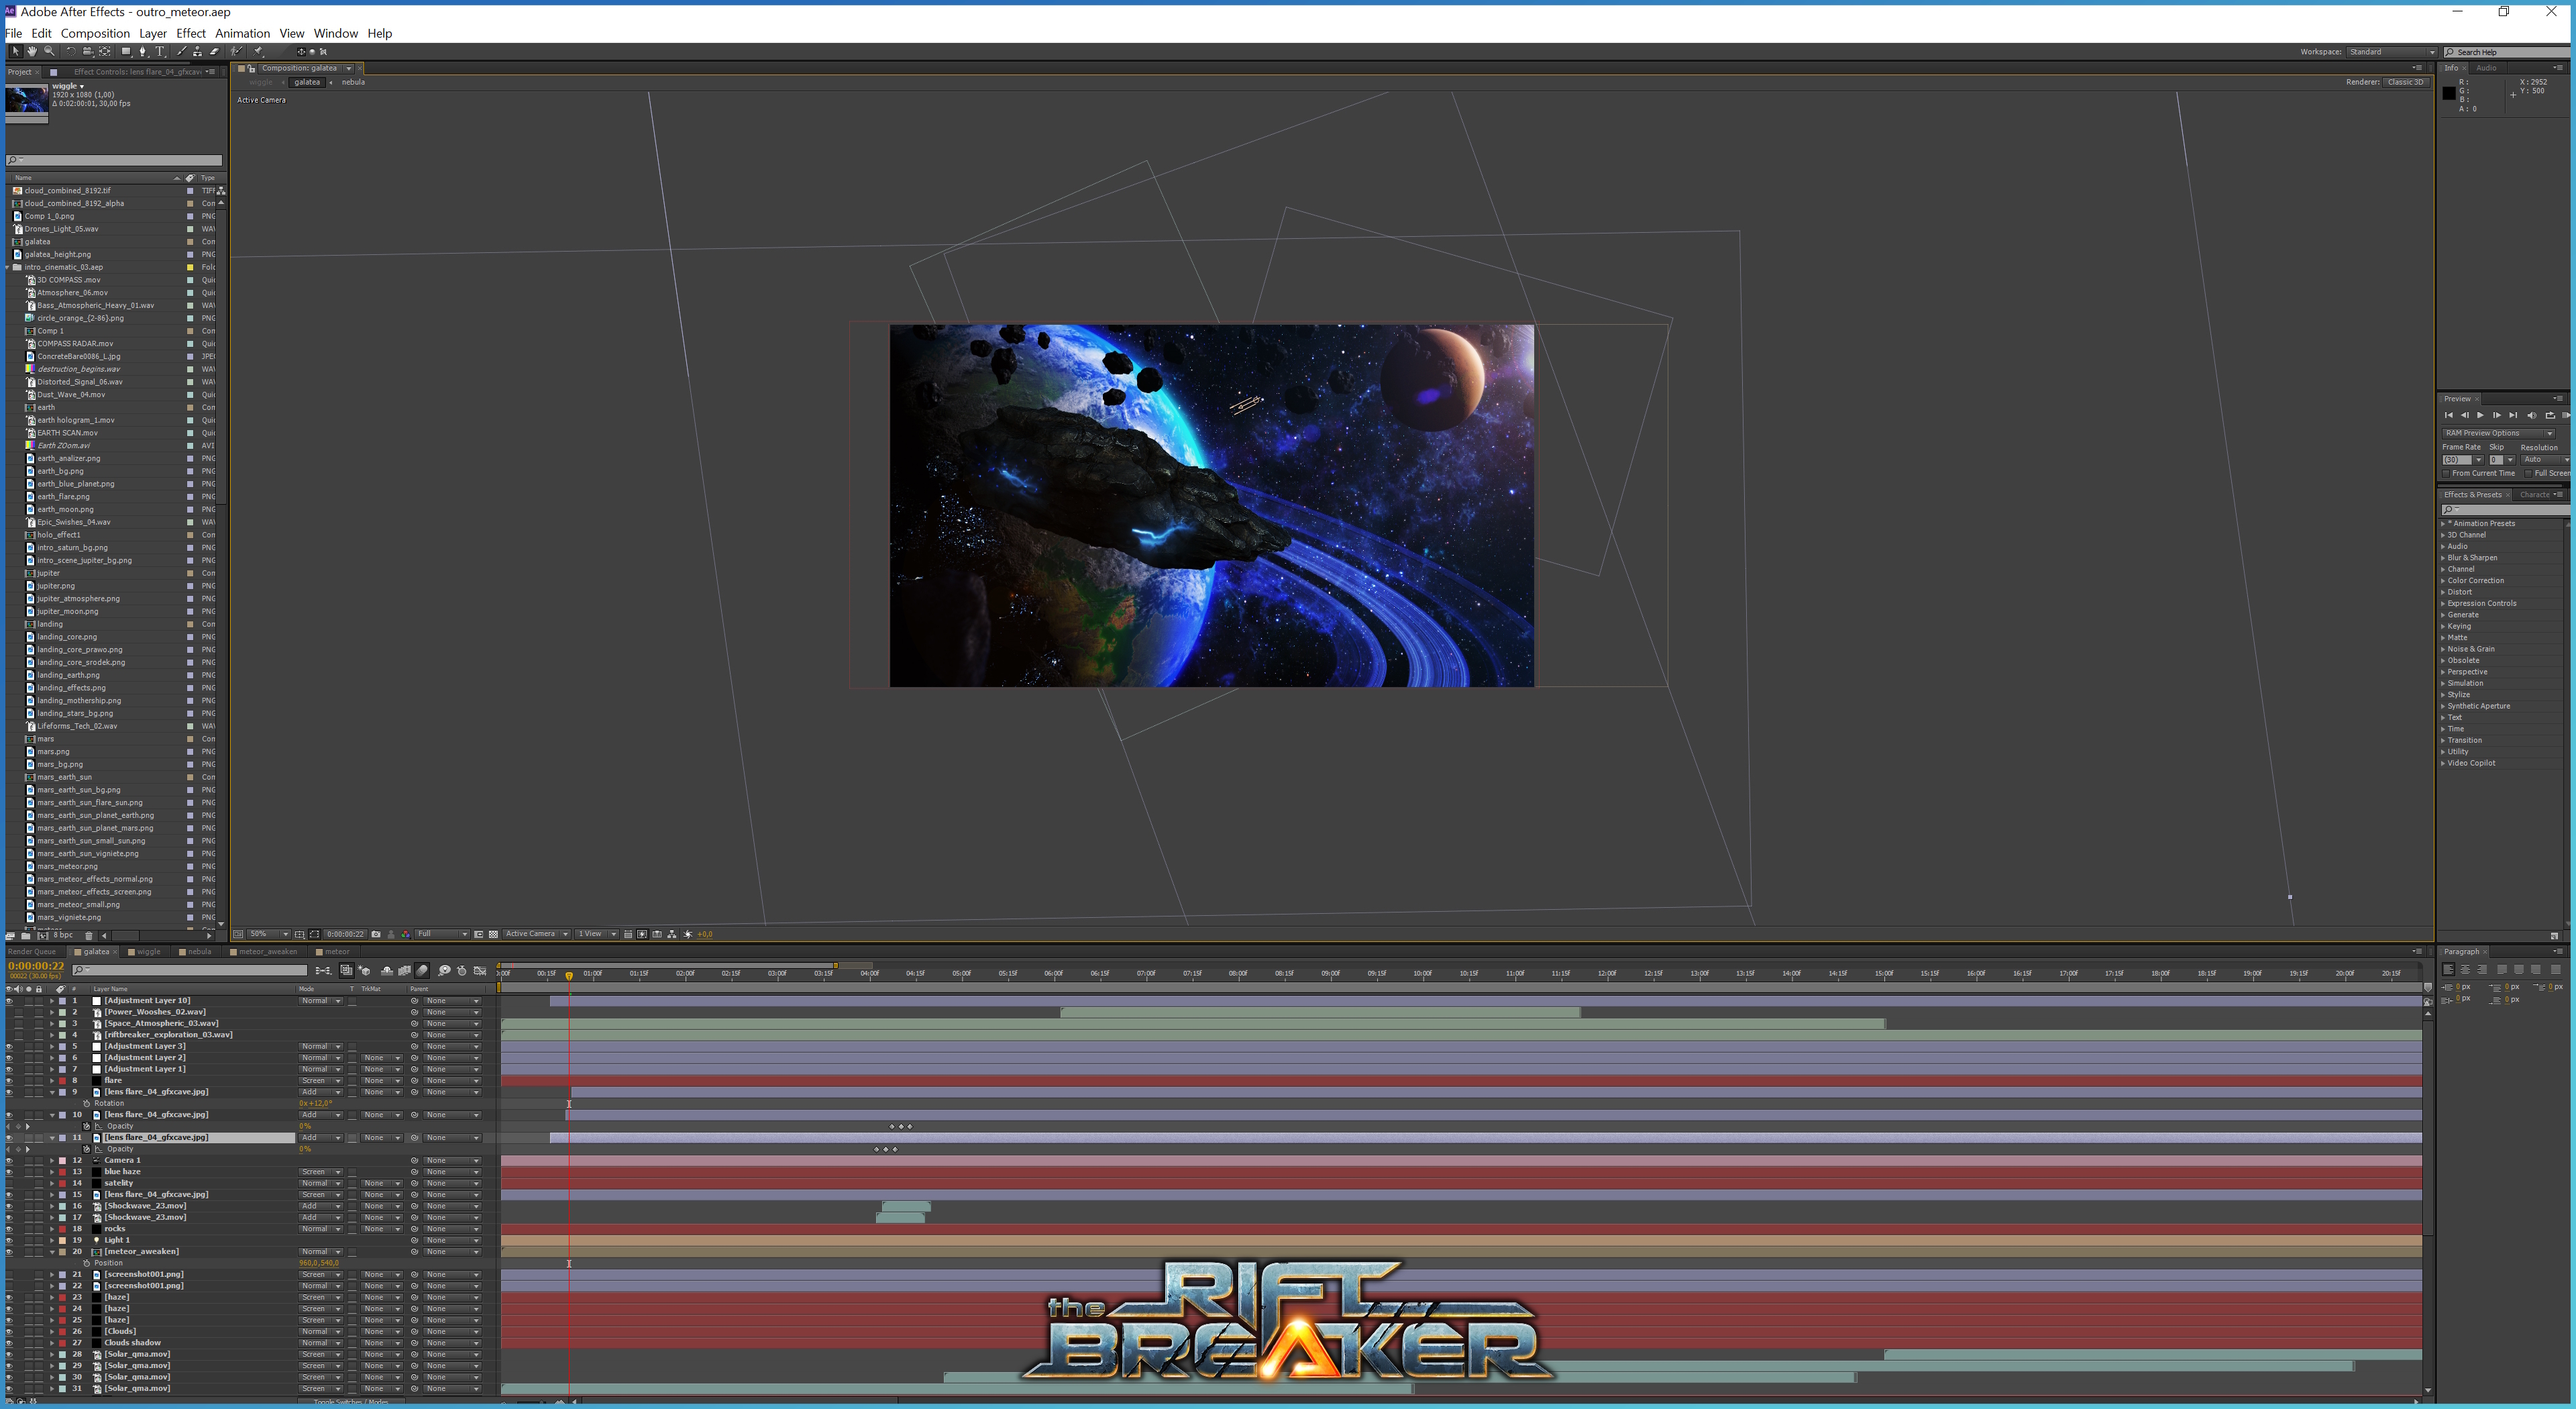2576x1409 pixels.
Task: Enable From Current Time checkbox
Action: point(2446,474)
